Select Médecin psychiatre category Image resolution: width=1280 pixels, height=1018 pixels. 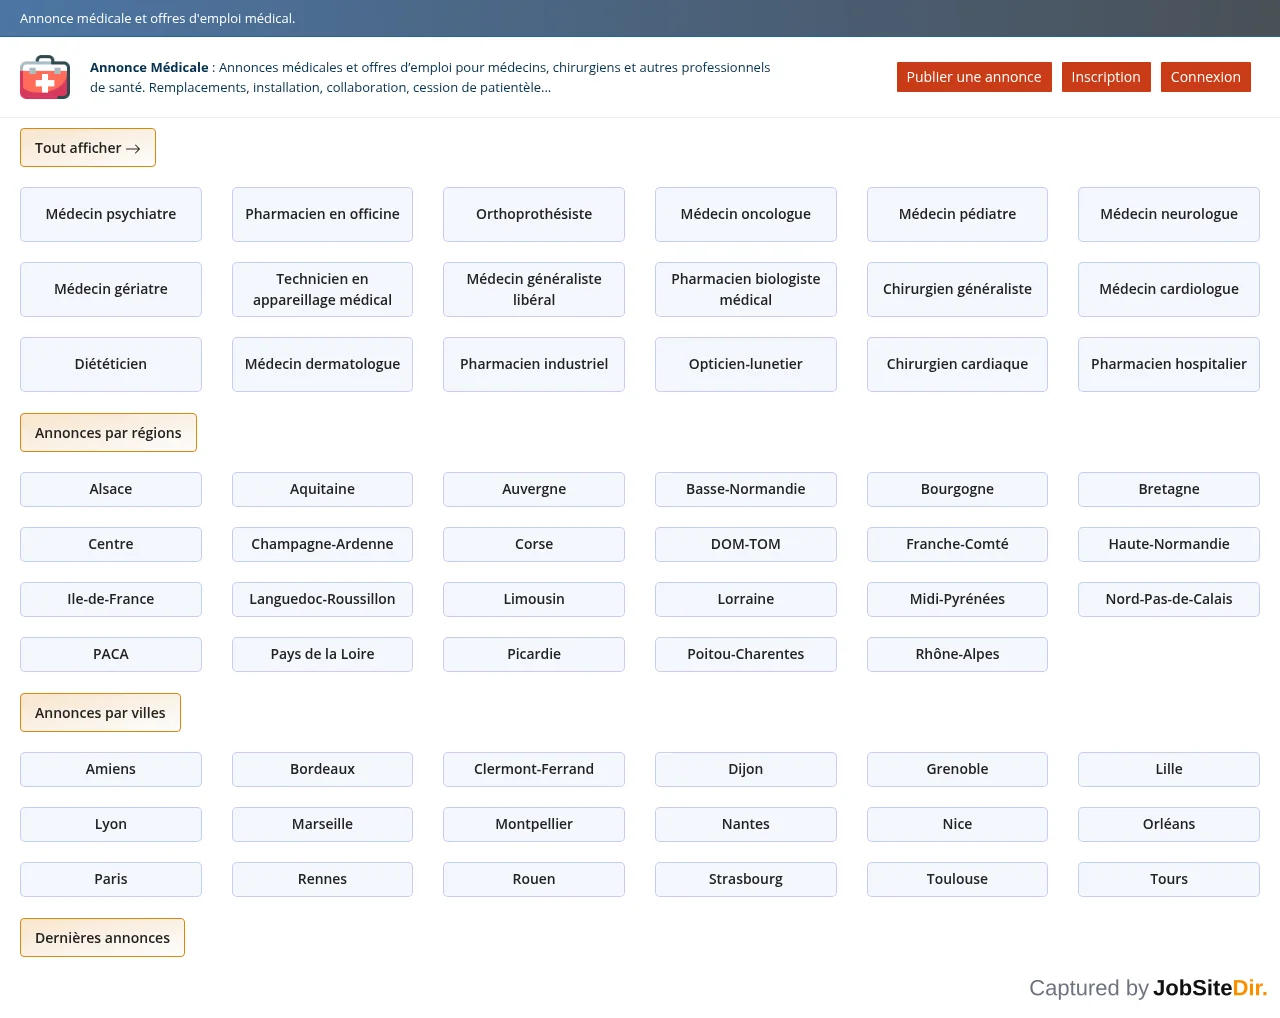[x=111, y=214]
